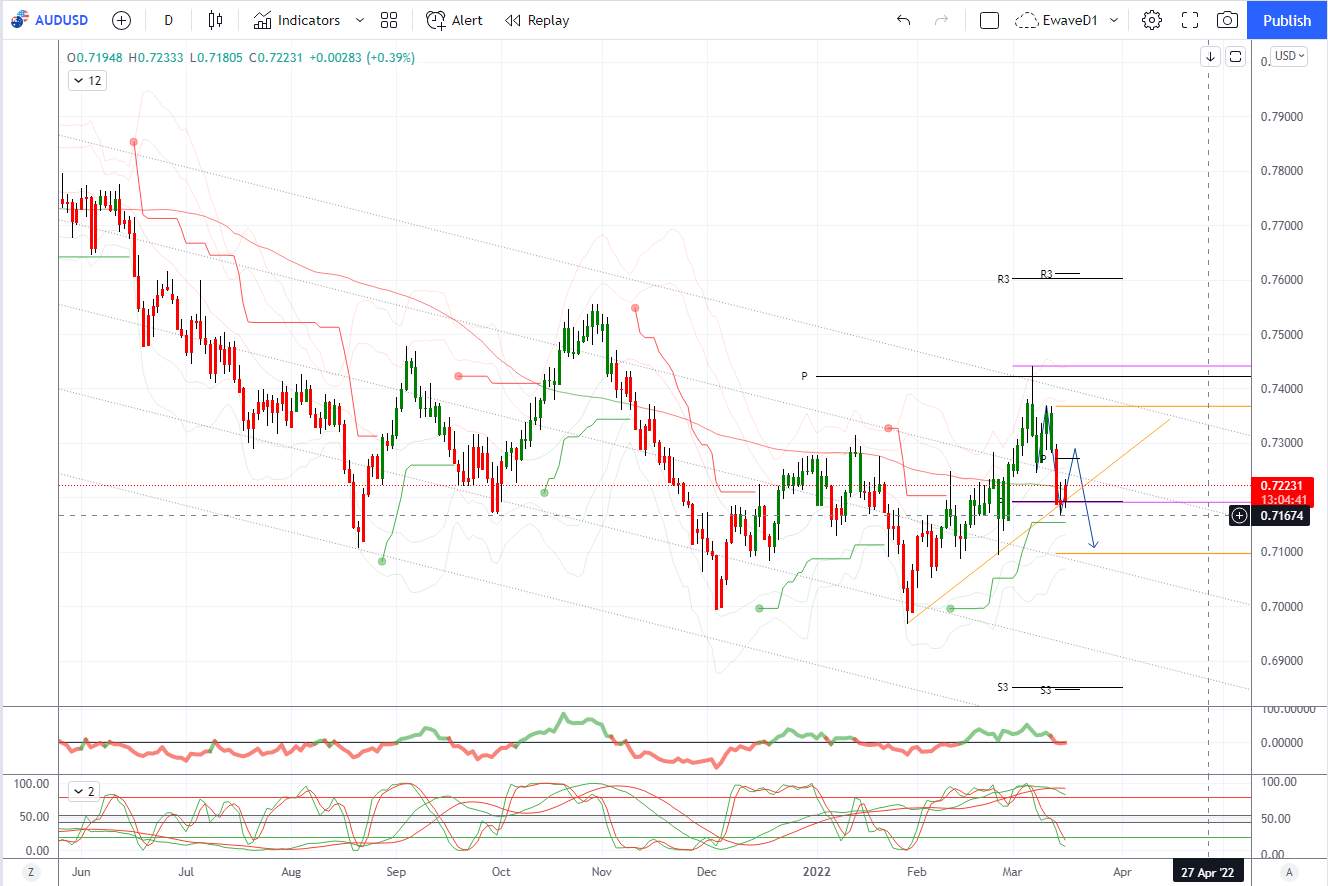Open the AUDUSD symbol search
The width and height of the screenshot is (1328, 886).
(x=50, y=20)
